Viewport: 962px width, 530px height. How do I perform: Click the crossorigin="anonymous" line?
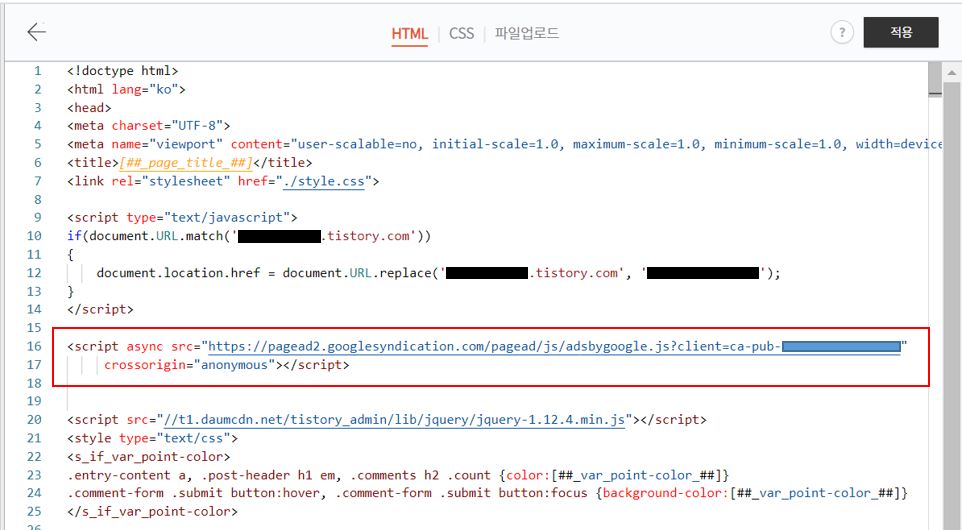click(x=226, y=365)
